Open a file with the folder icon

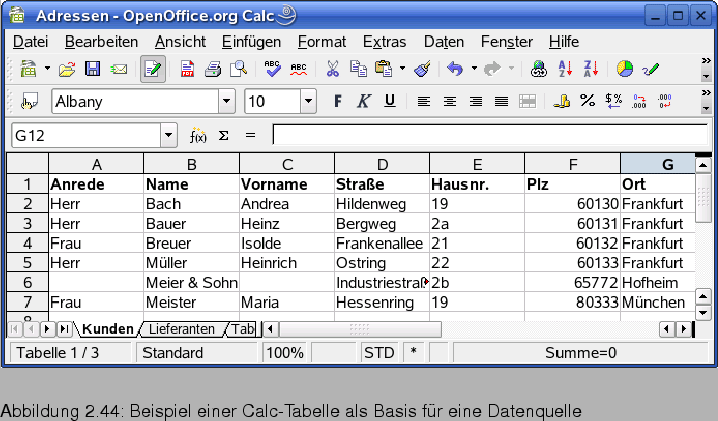pos(67,69)
